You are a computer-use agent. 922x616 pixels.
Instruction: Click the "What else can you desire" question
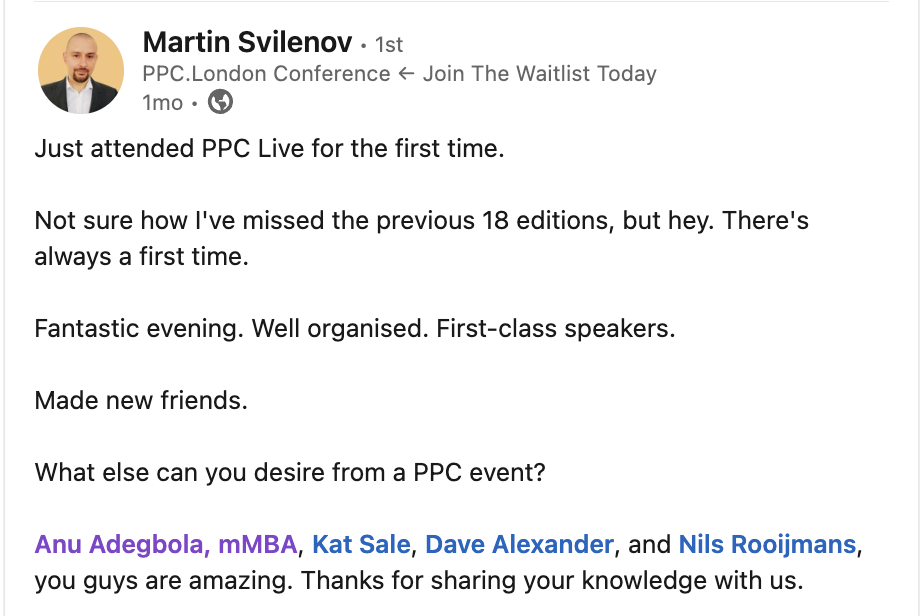click(x=290, y=473)
